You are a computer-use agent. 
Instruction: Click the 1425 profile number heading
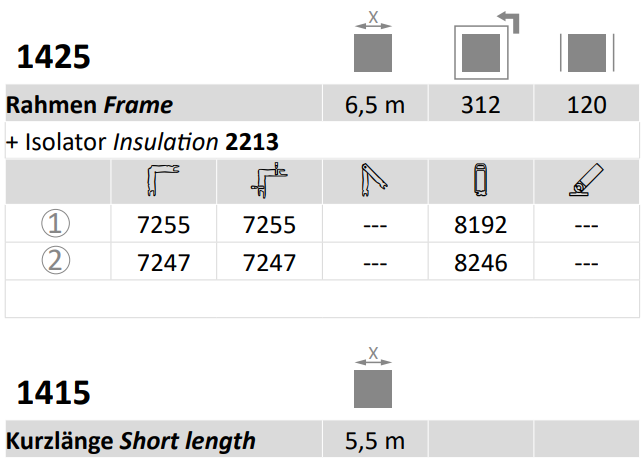[x=53, y=57]
